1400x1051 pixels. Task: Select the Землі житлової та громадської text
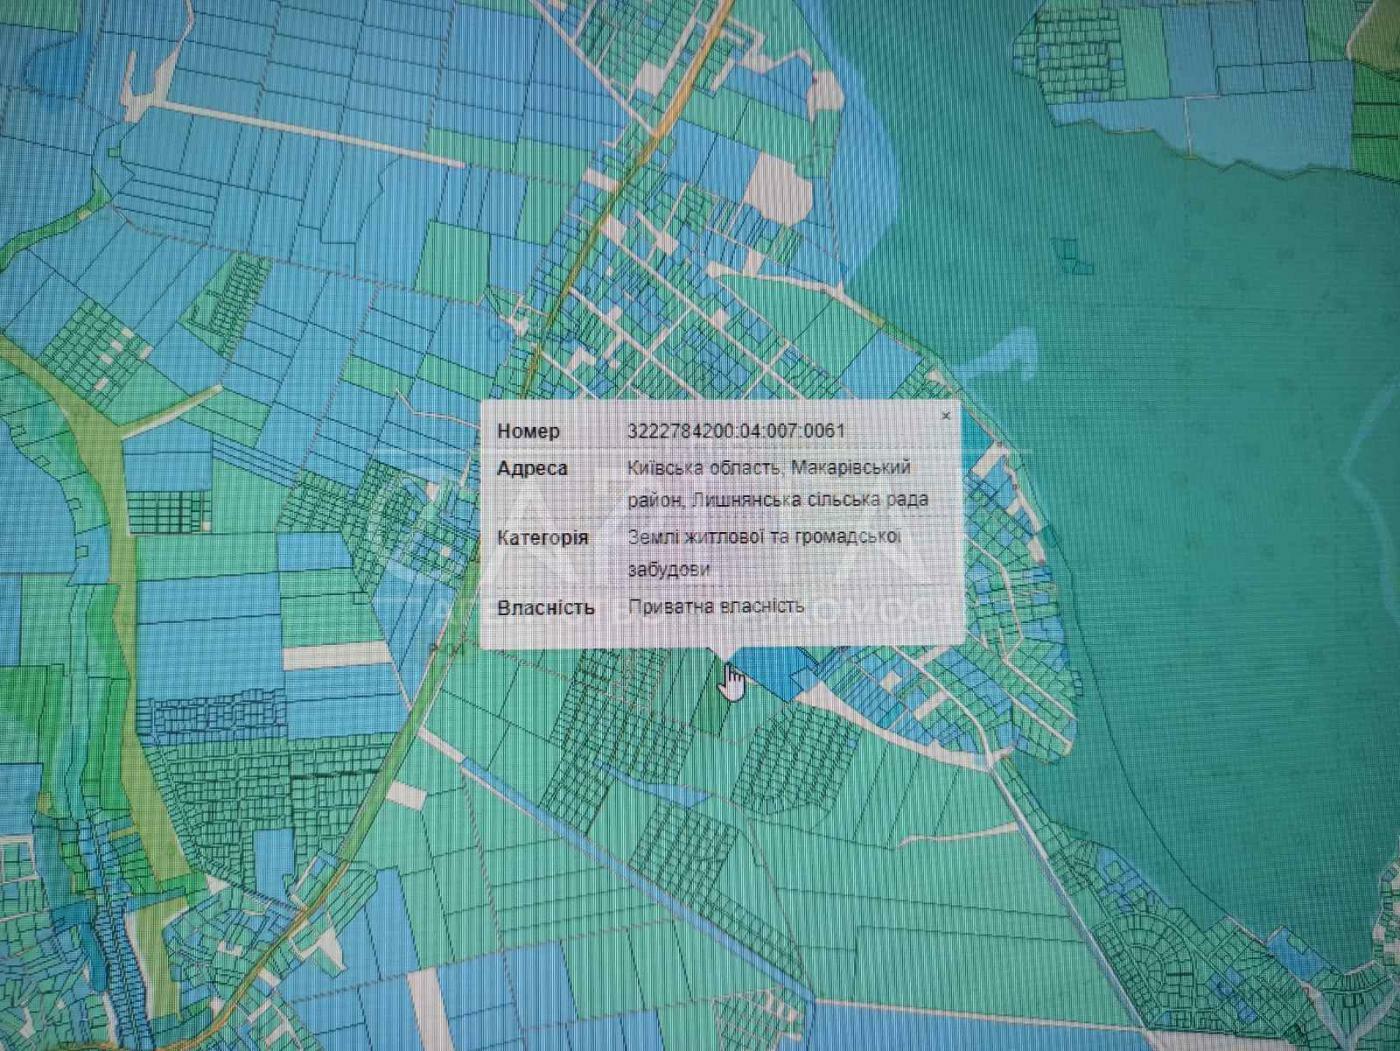(764, 537)
